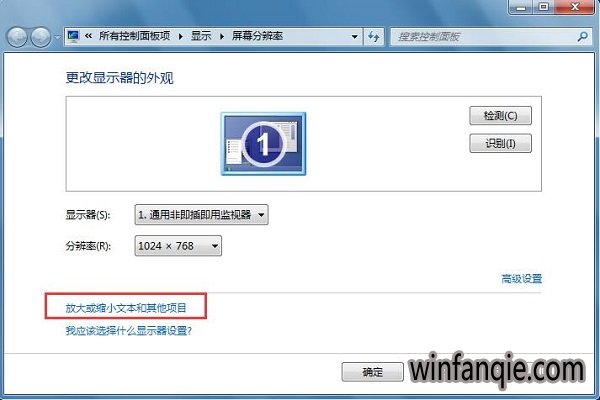Expand the 显示器 monitor dropdown
The height and width of the screenshot is (400, 600).
(201, 215)
